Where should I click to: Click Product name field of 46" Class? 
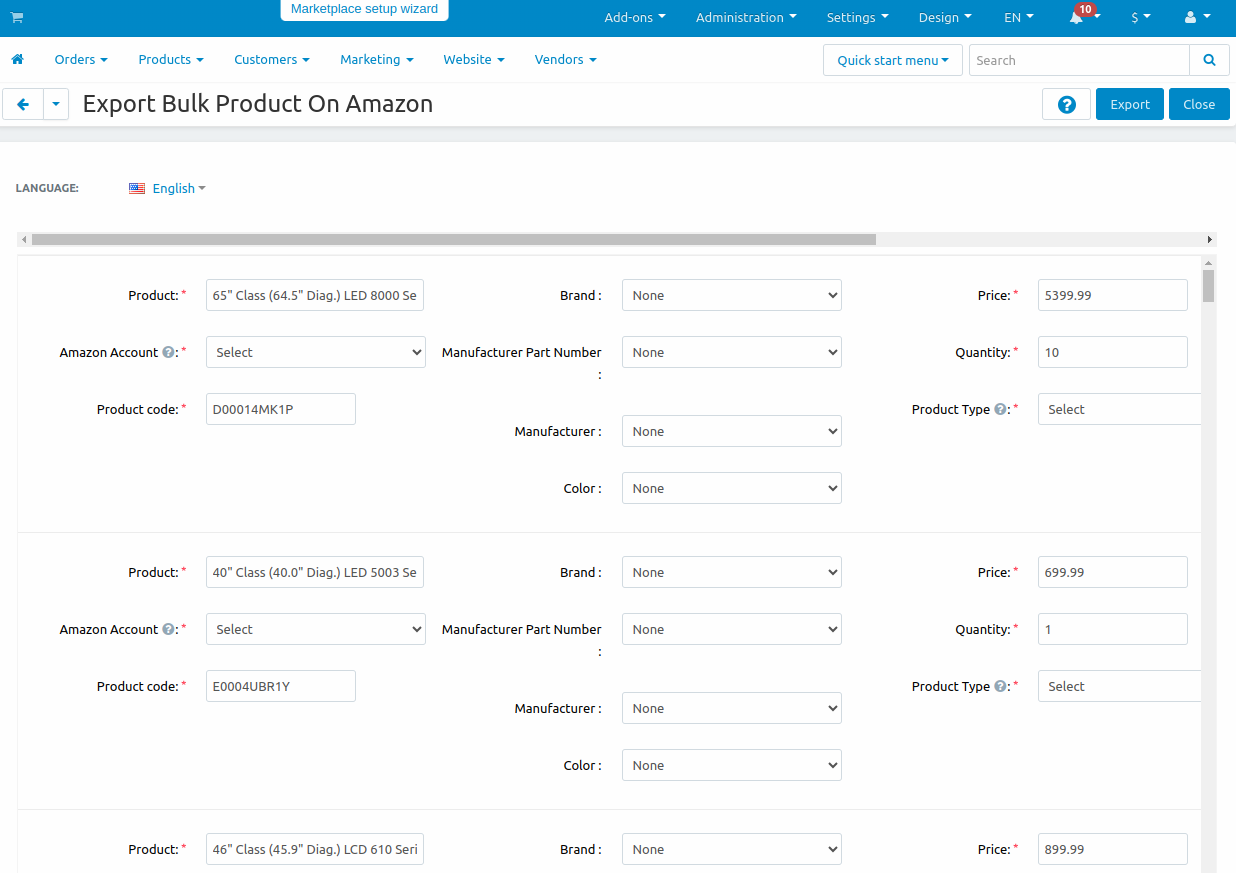pyautogui.click(x=315, y=849)
